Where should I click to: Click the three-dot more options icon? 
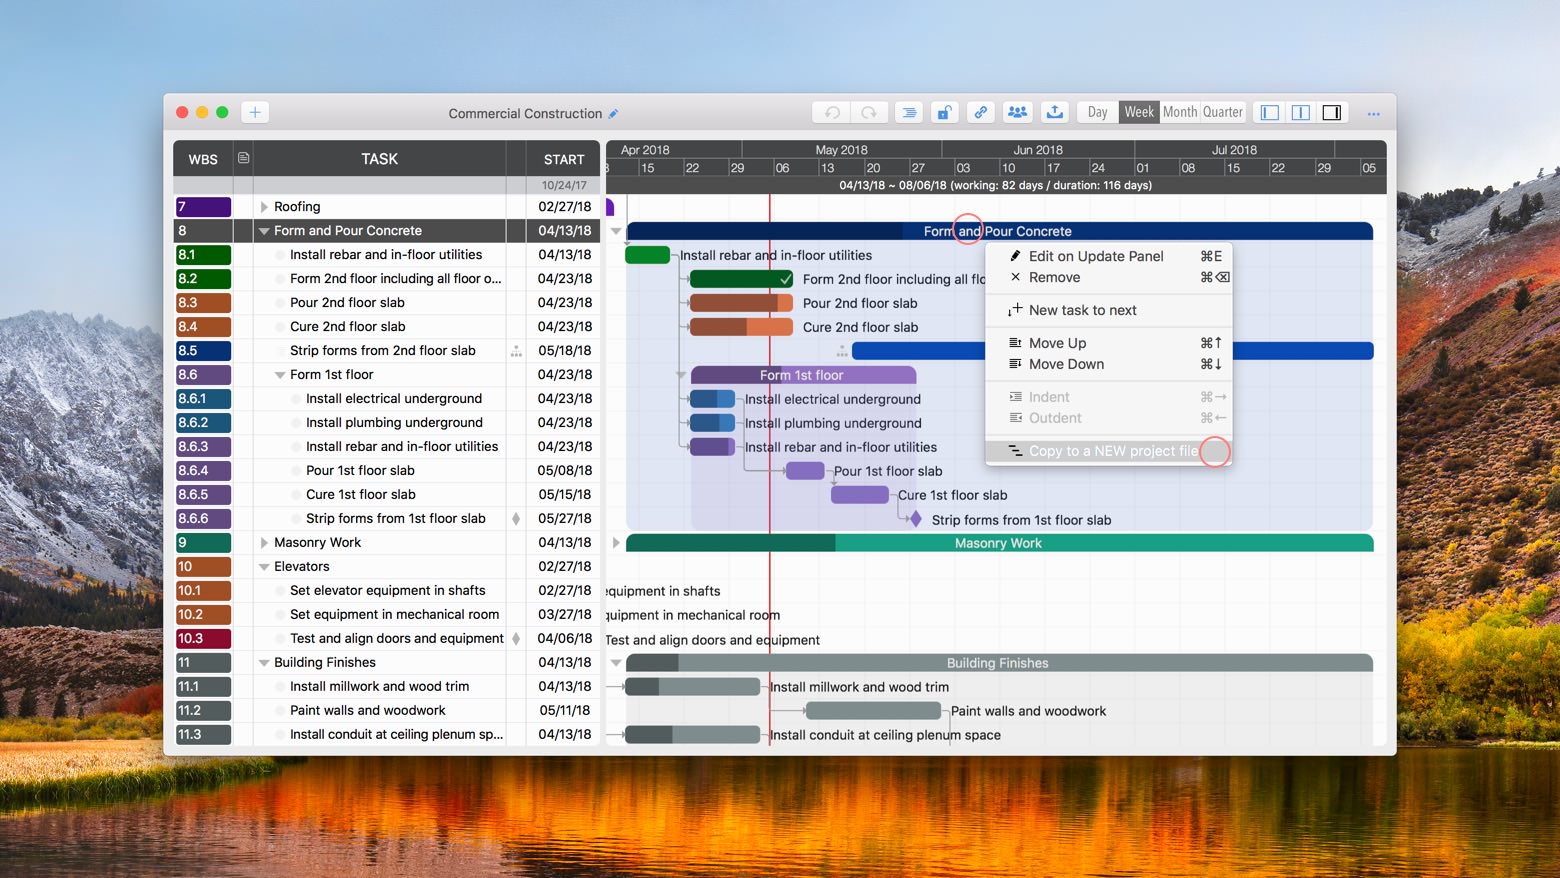pyautogui.click(x=1373, y=114)
